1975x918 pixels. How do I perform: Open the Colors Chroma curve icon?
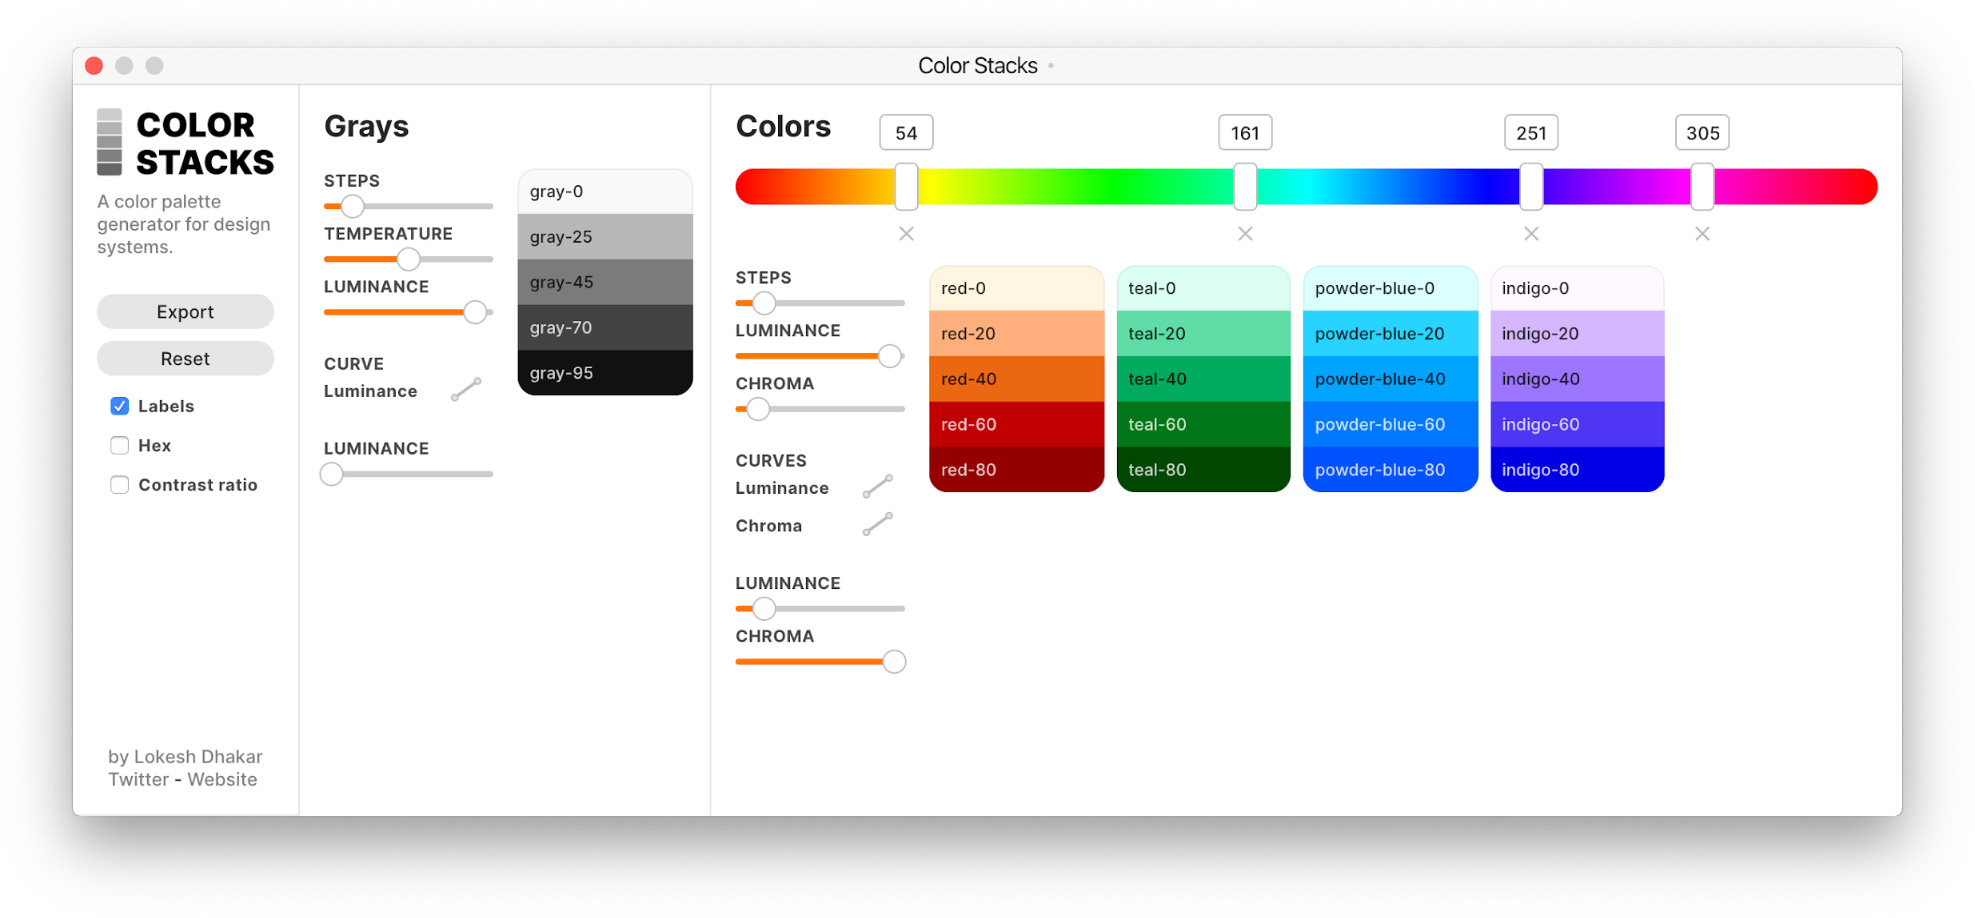click(878, 524)
